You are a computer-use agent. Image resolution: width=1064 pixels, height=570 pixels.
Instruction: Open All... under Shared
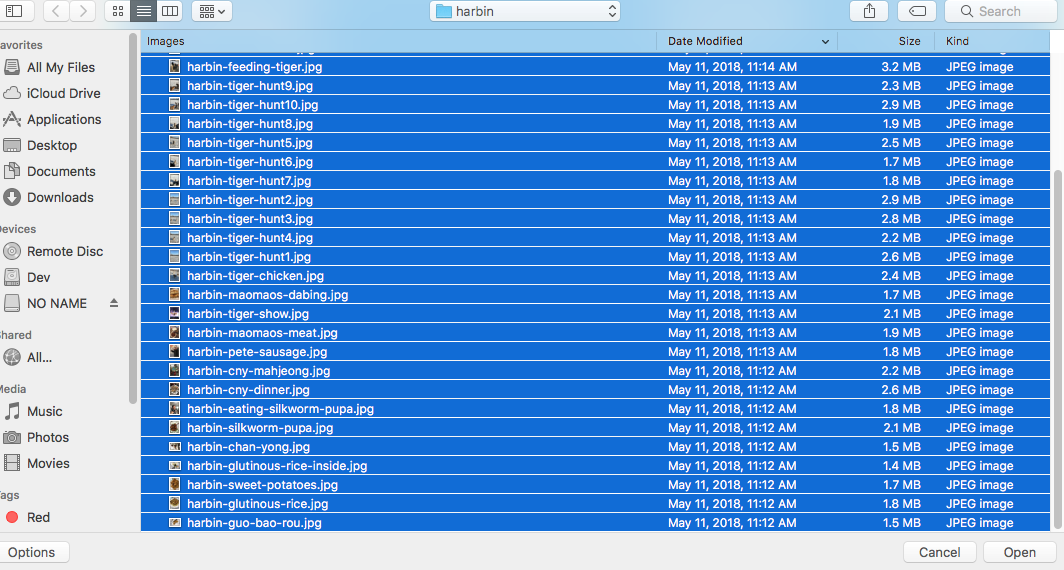(x=39, y=357)
